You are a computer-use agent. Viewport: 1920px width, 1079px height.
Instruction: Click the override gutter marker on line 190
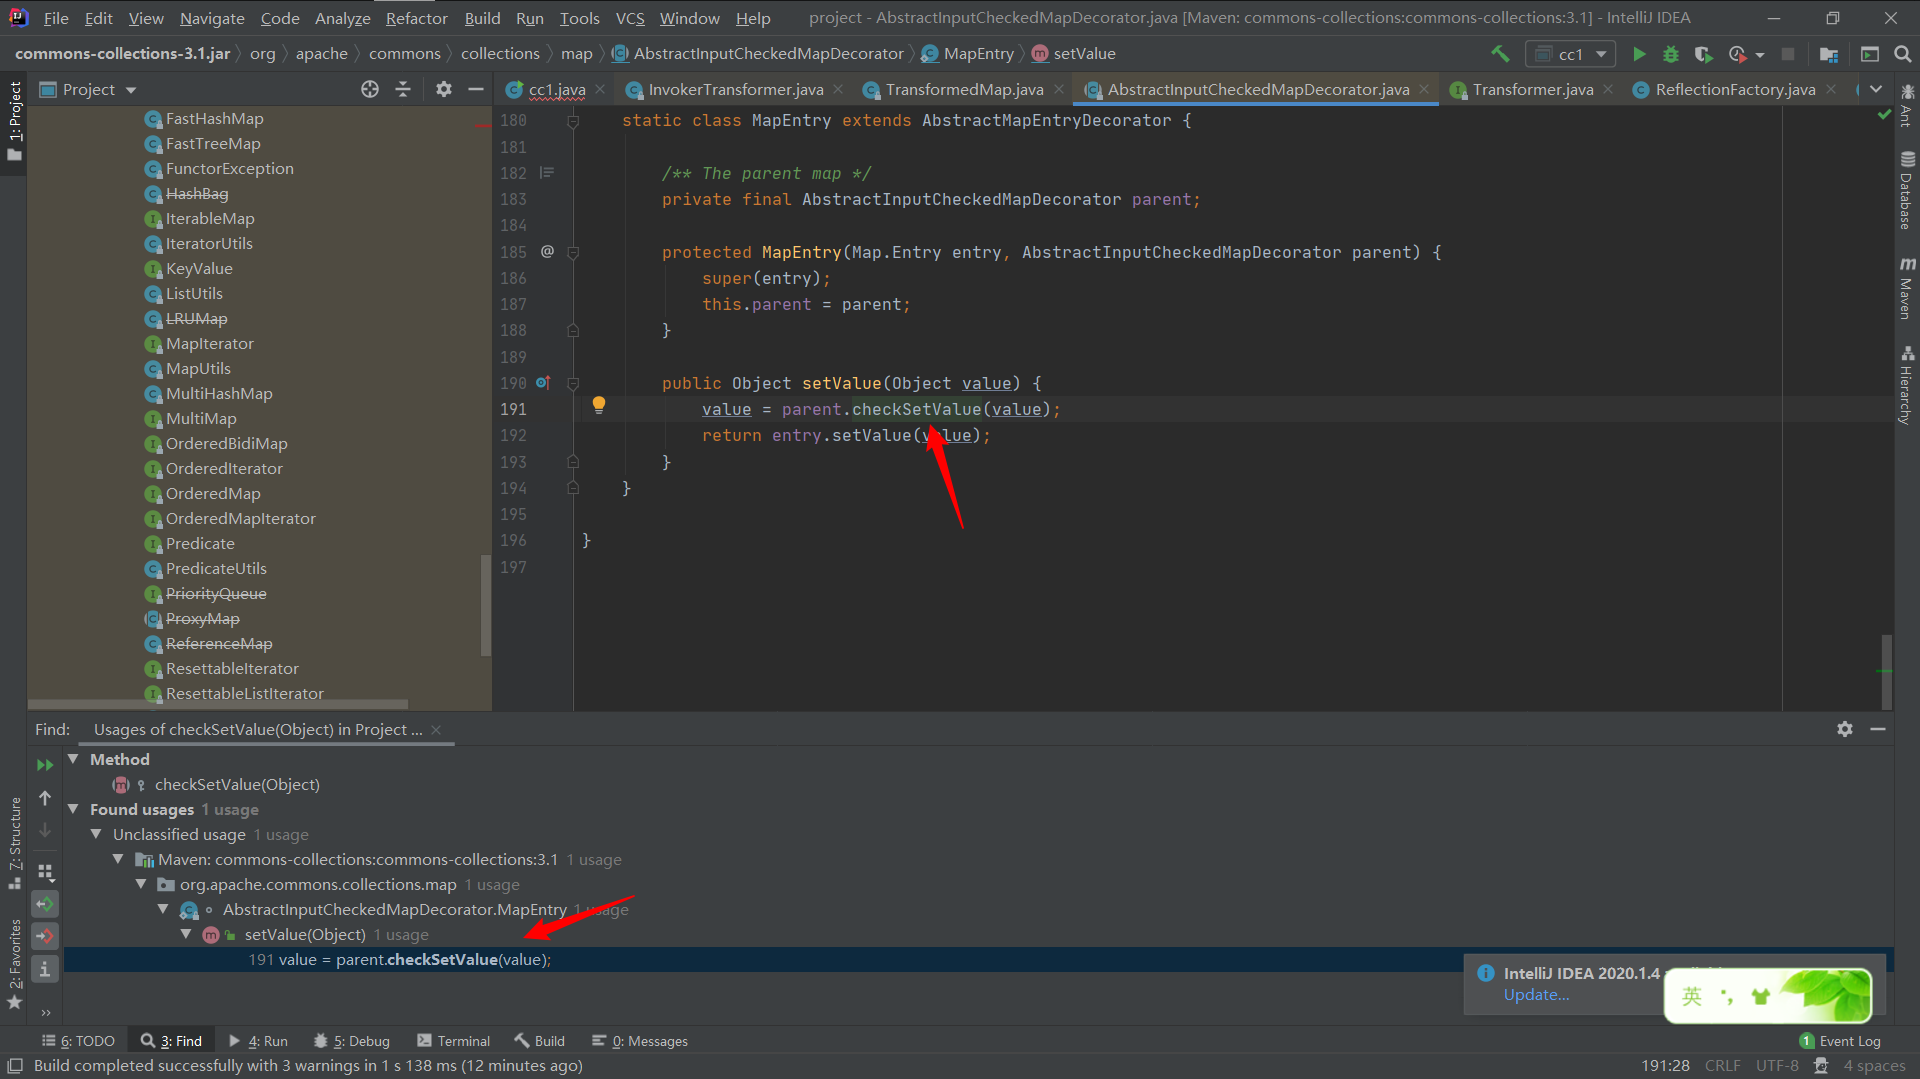543,382
